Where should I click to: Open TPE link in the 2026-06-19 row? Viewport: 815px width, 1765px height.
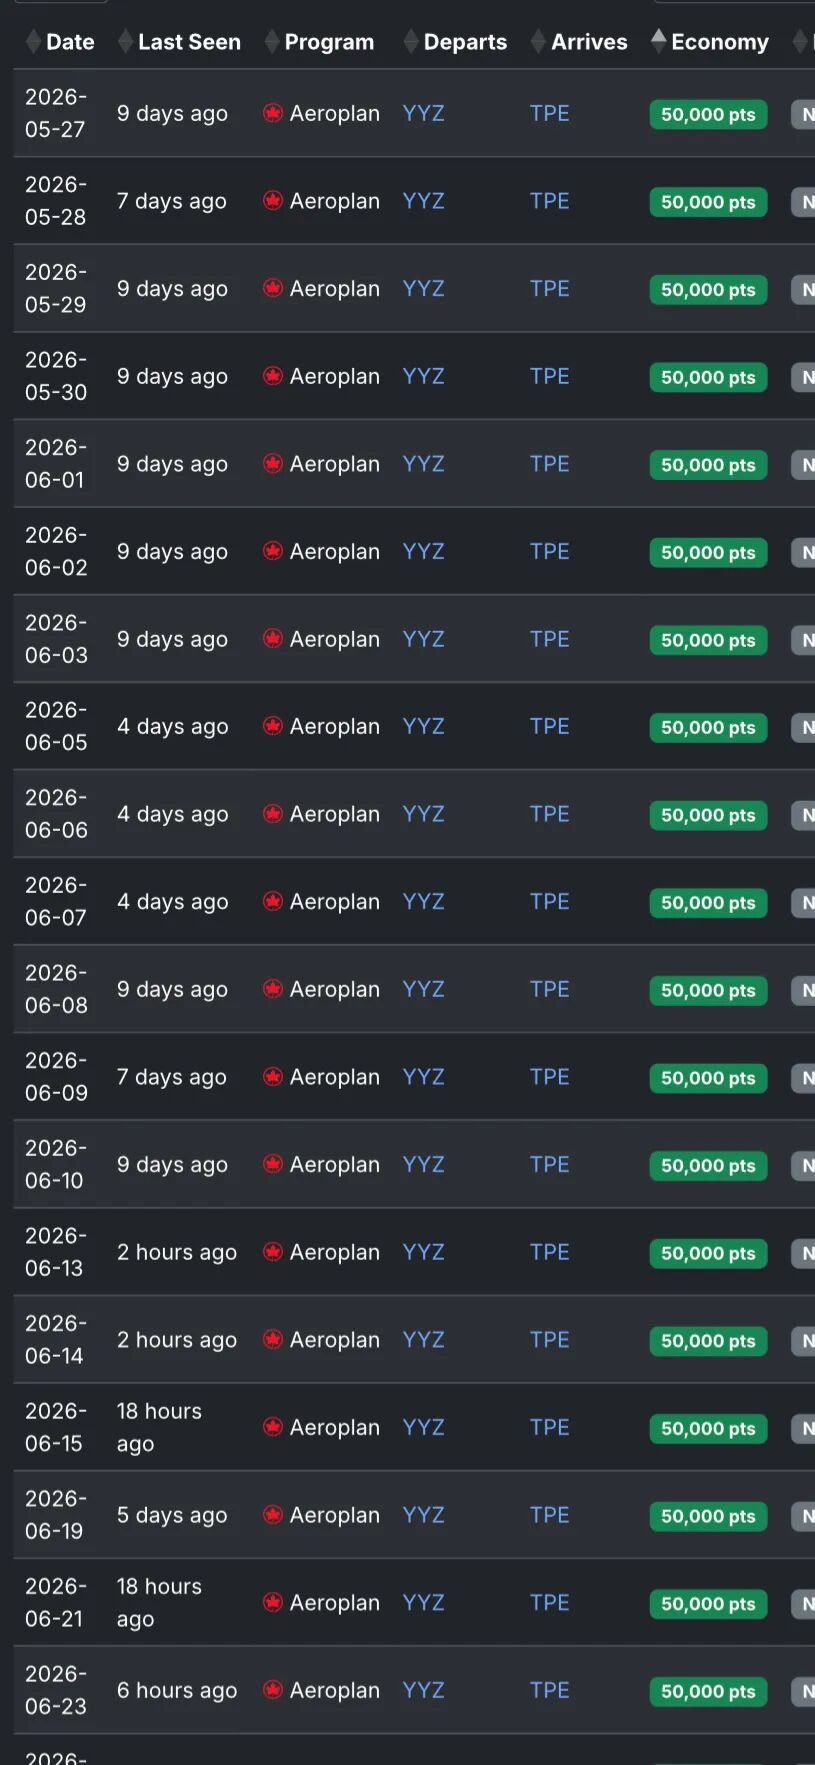click(549, 1515)
